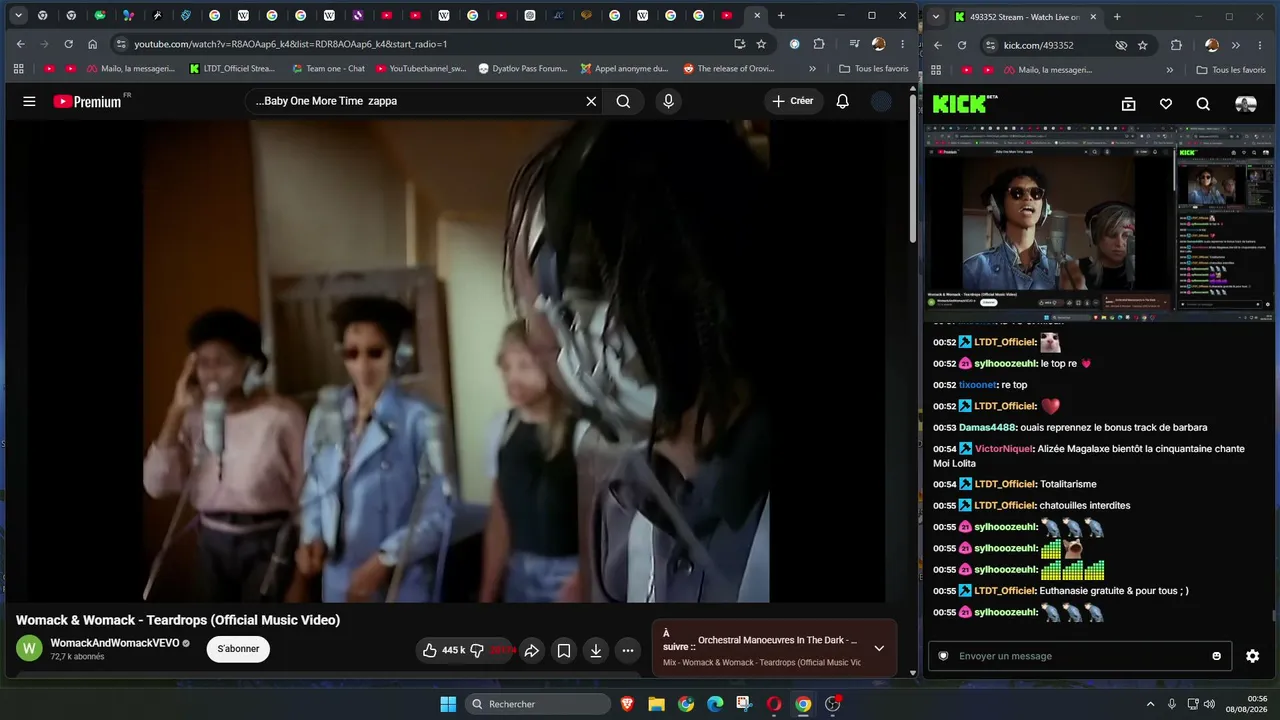Open Kick search magnifier
1280x720 pixels.
1203,104
